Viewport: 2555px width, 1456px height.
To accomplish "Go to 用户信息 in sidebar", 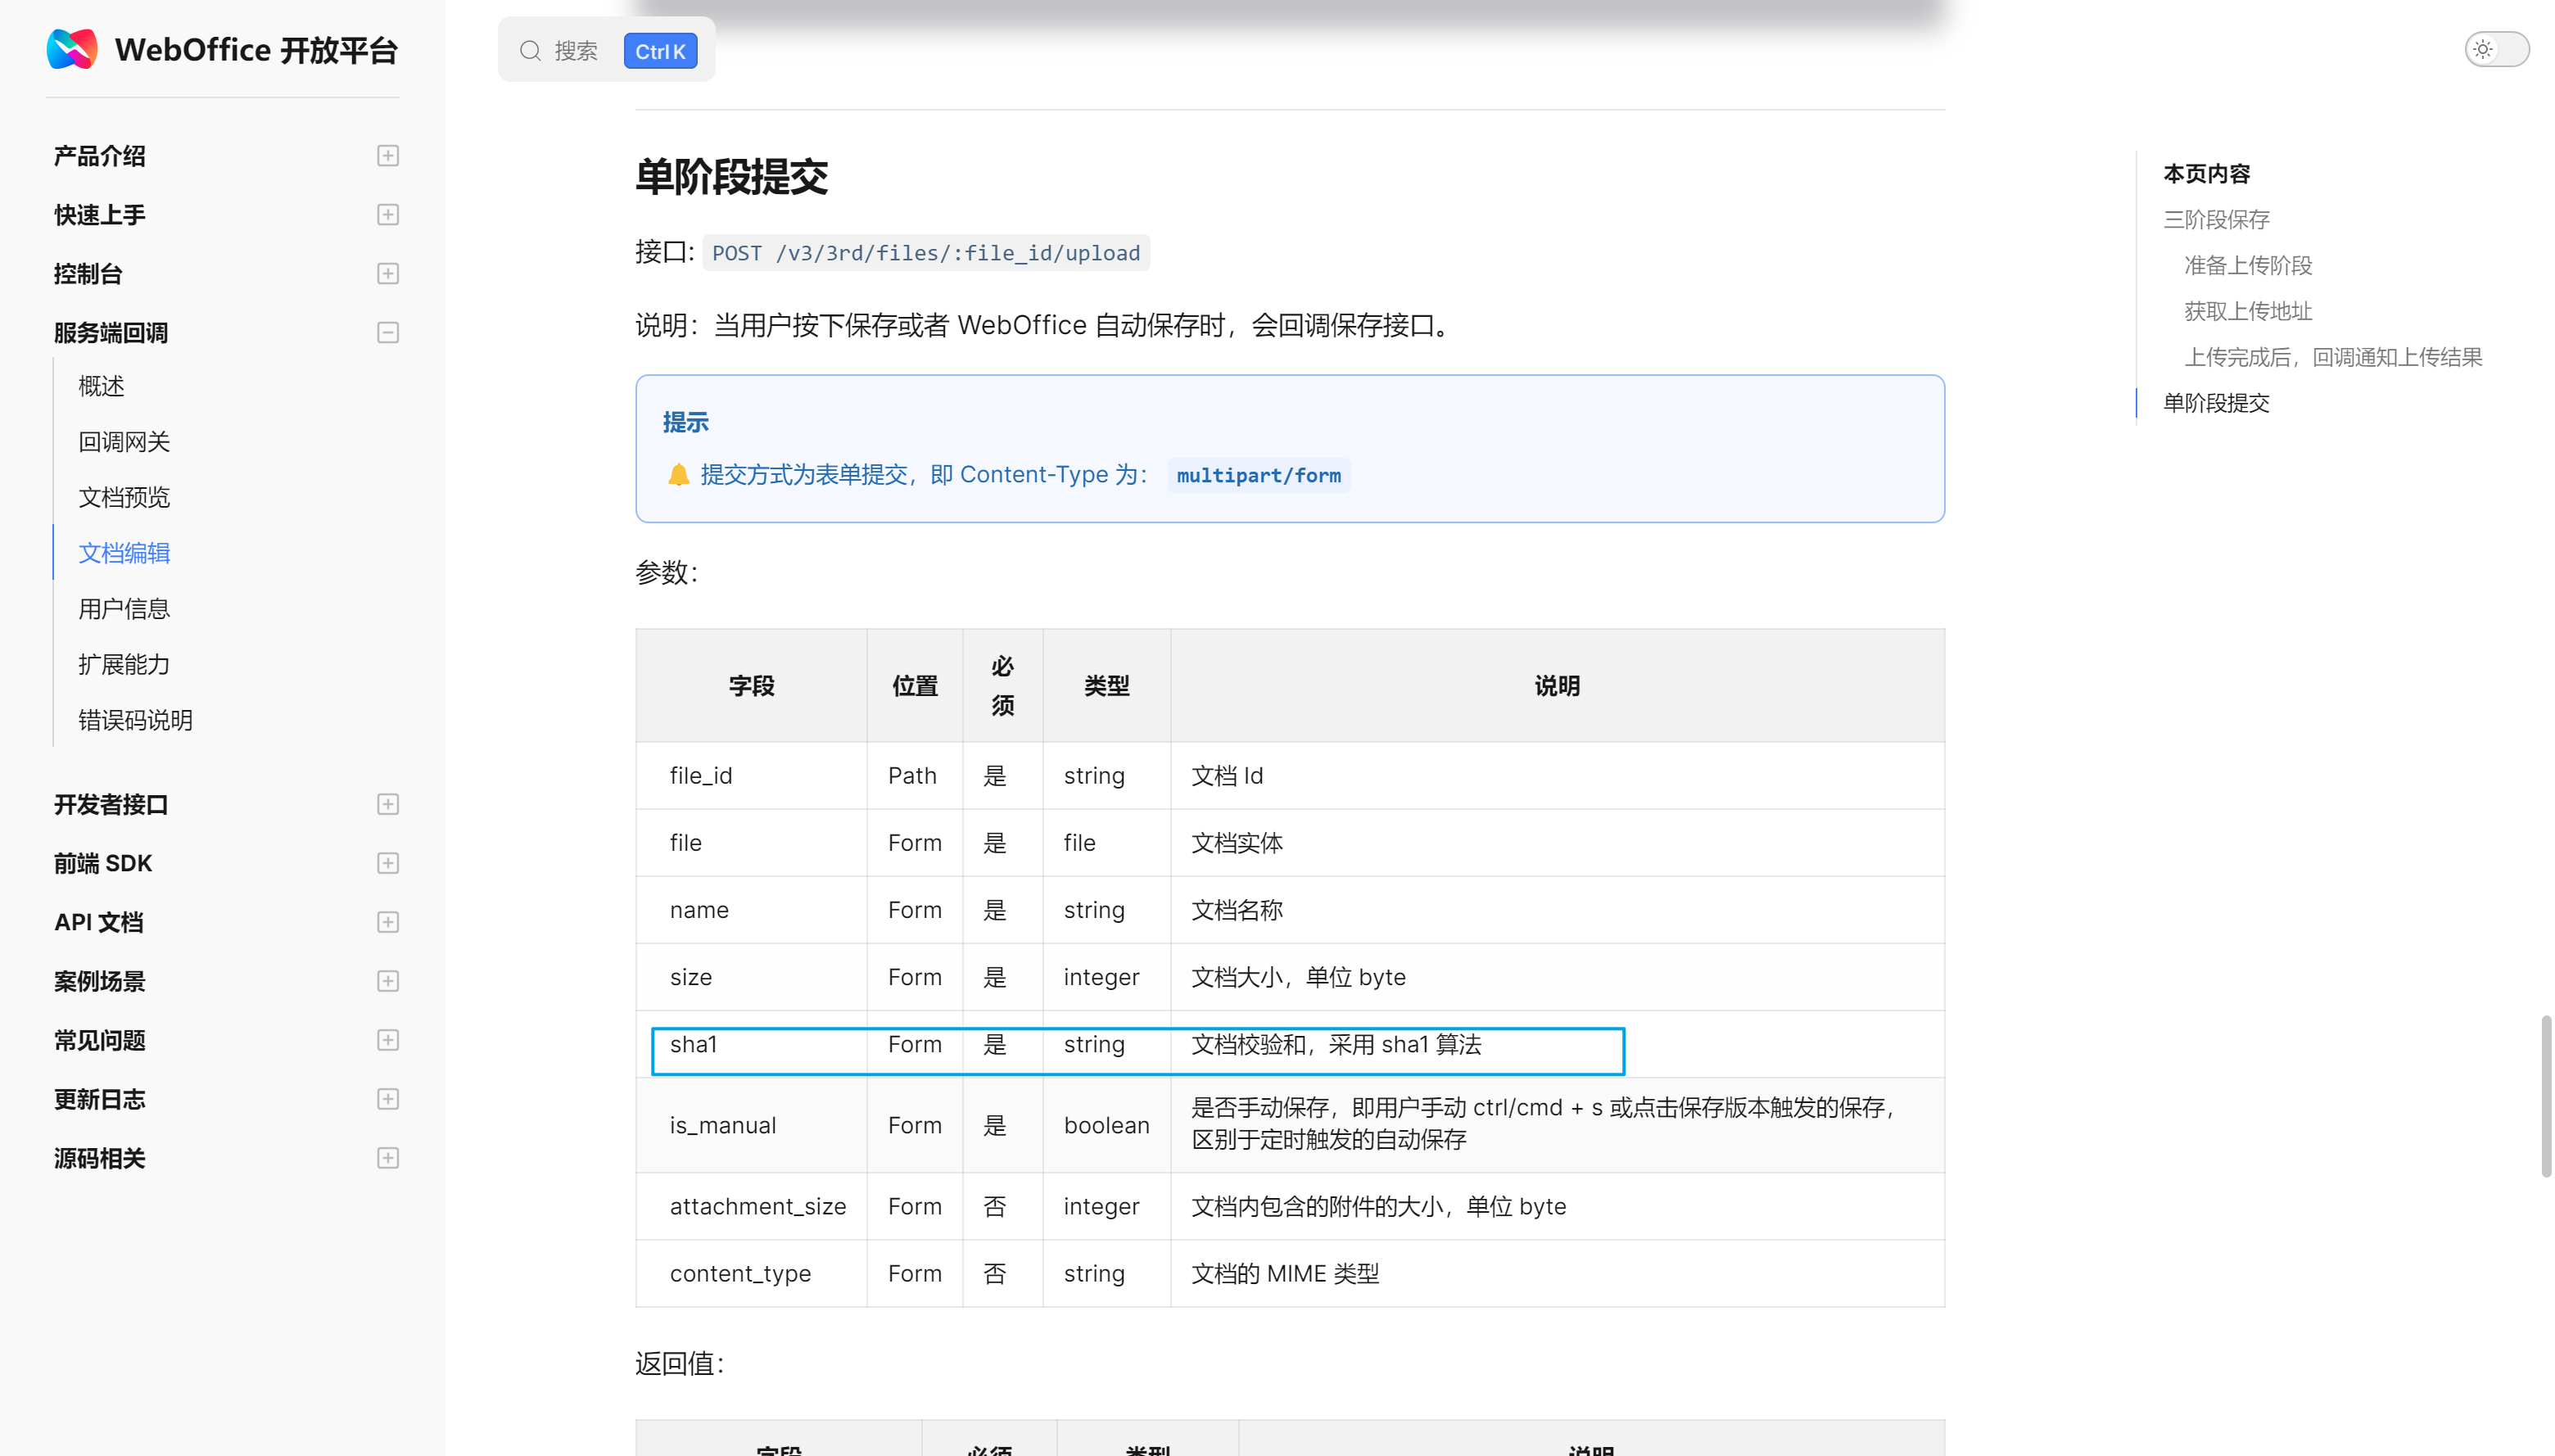I will 124,609.
